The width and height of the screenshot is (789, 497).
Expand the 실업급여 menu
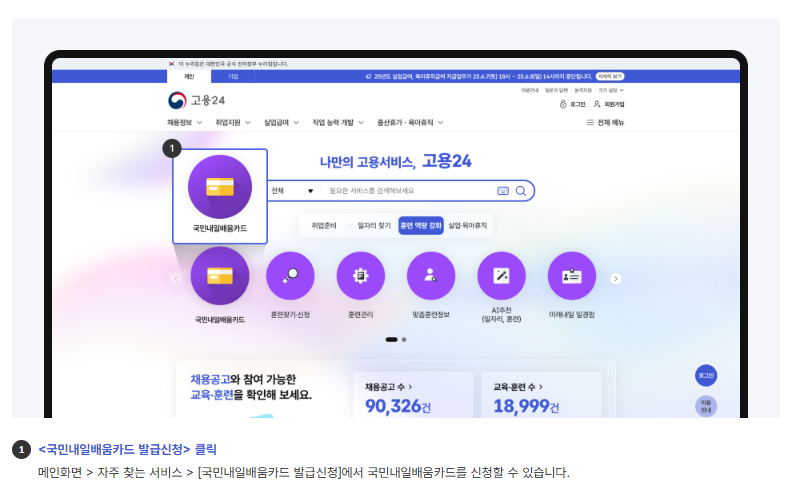click(x=281, y=122)
